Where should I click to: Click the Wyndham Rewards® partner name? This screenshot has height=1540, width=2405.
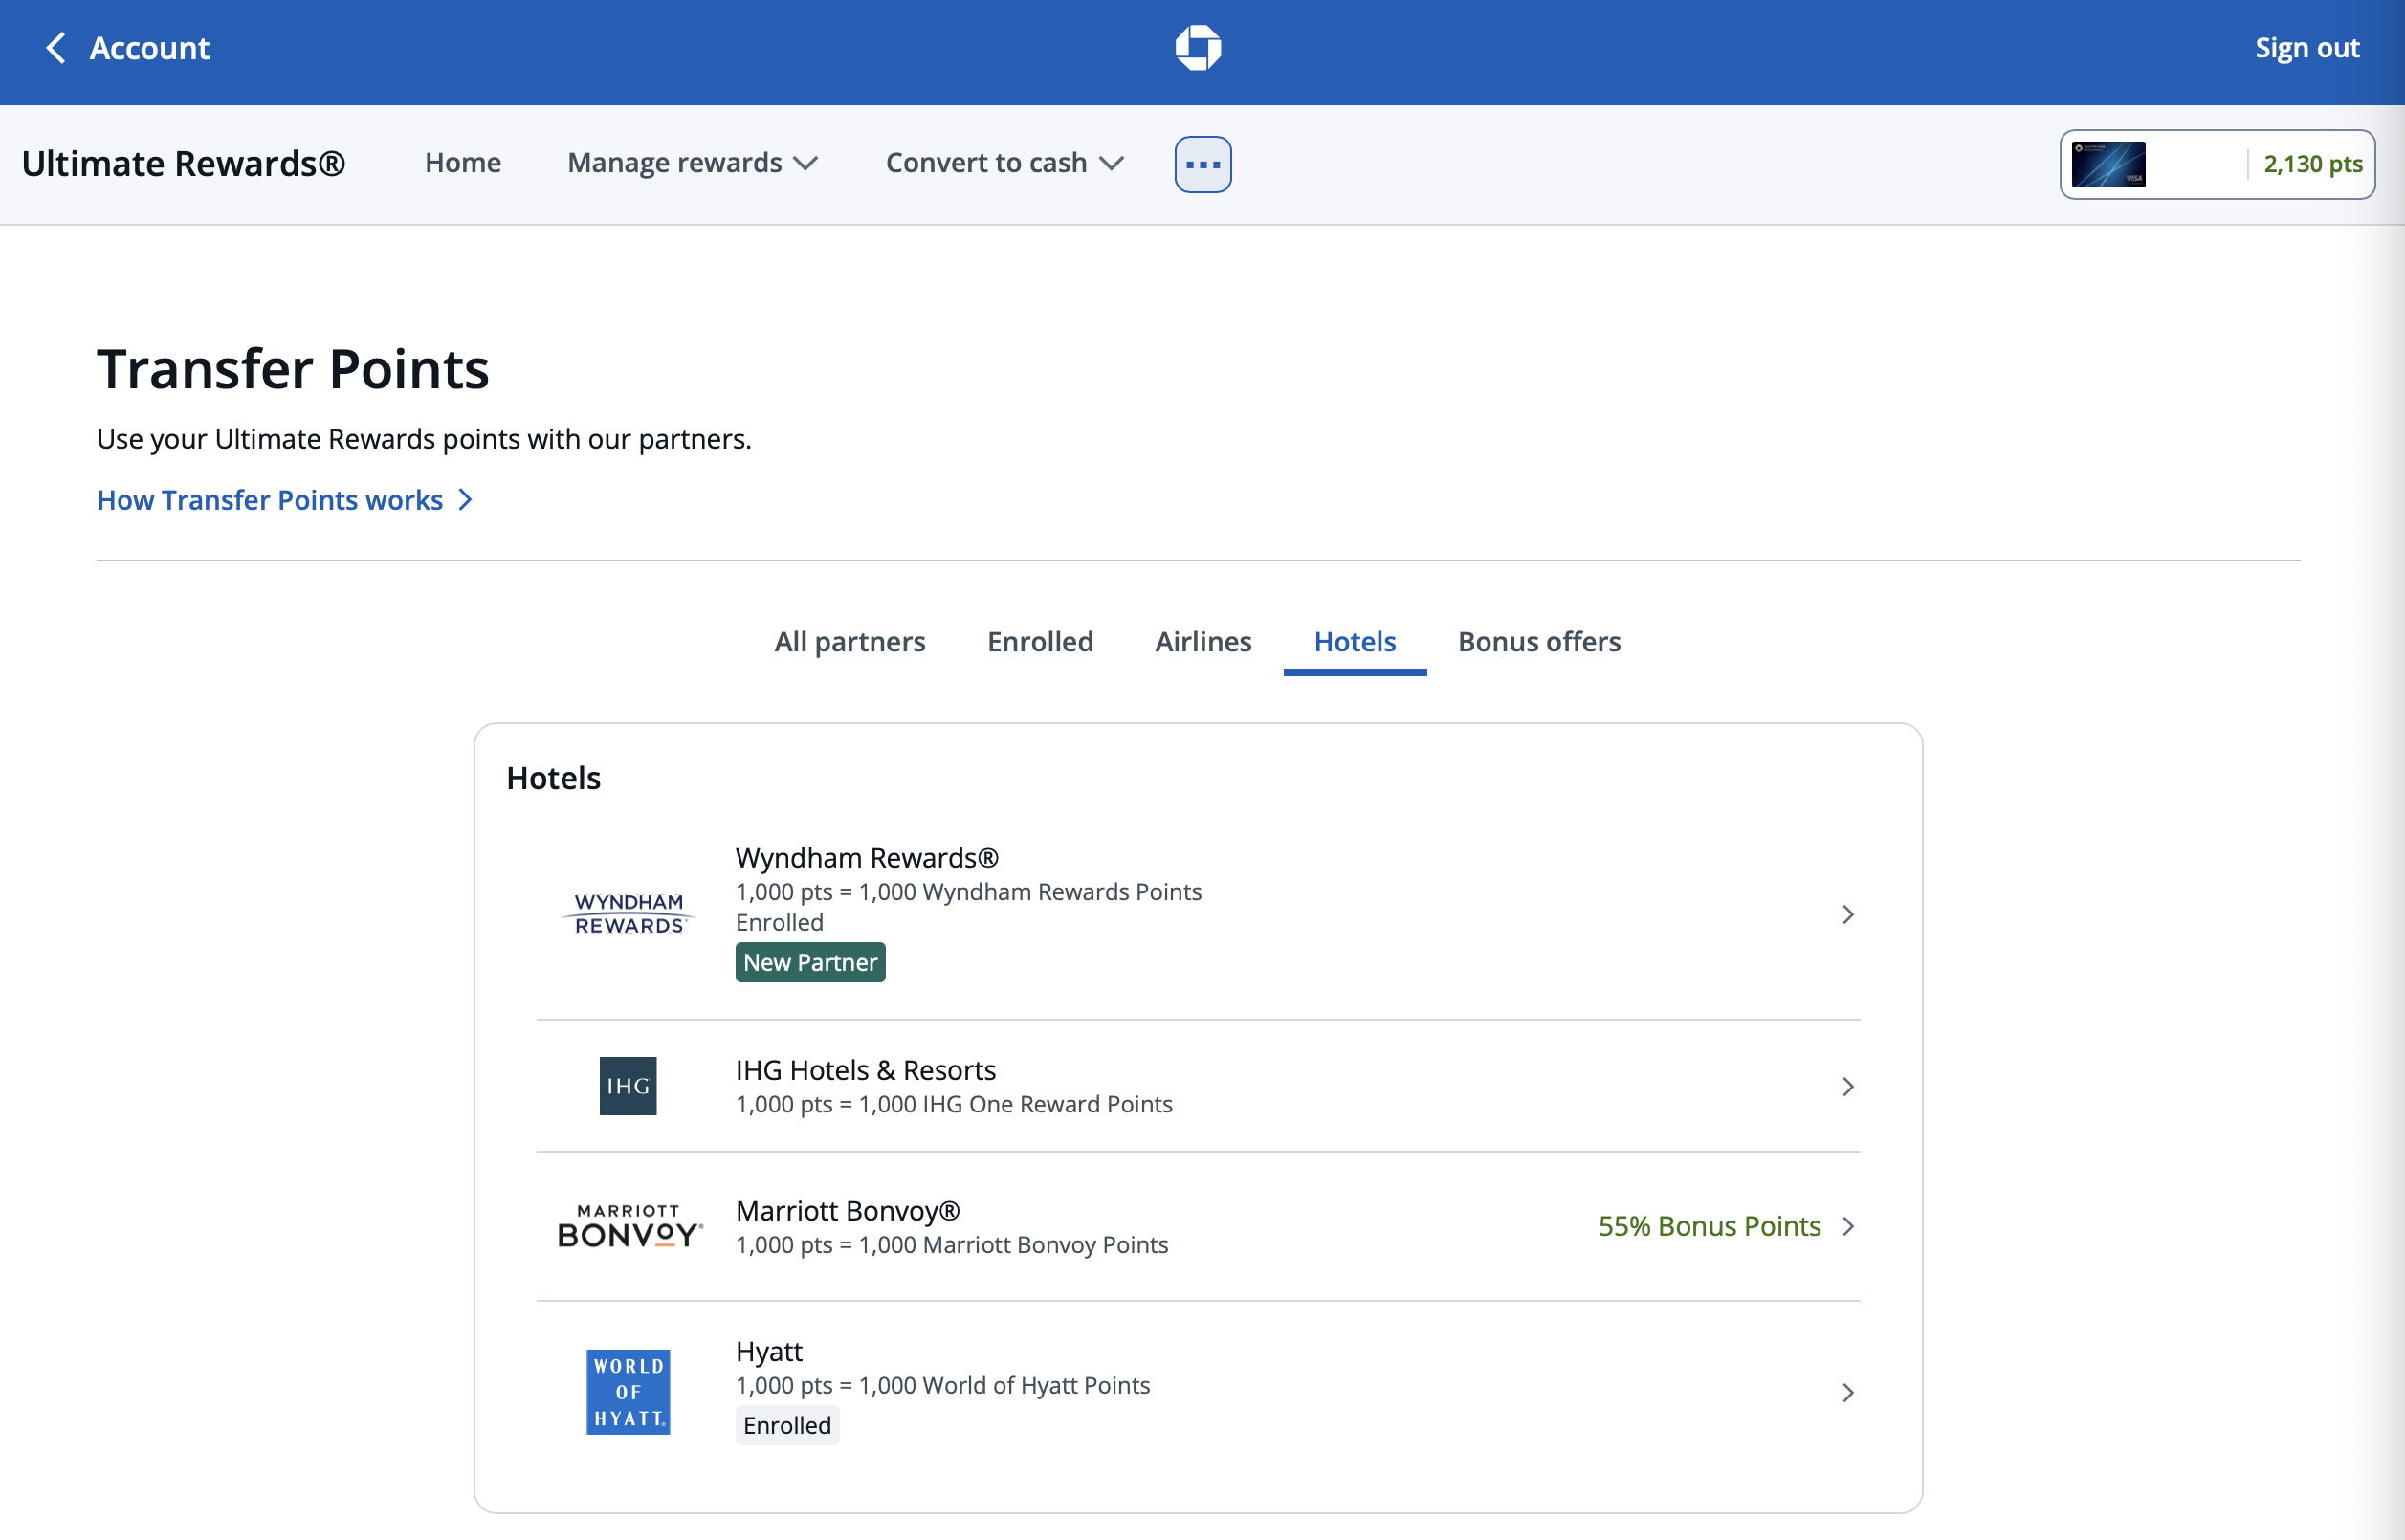pos(867,857)
